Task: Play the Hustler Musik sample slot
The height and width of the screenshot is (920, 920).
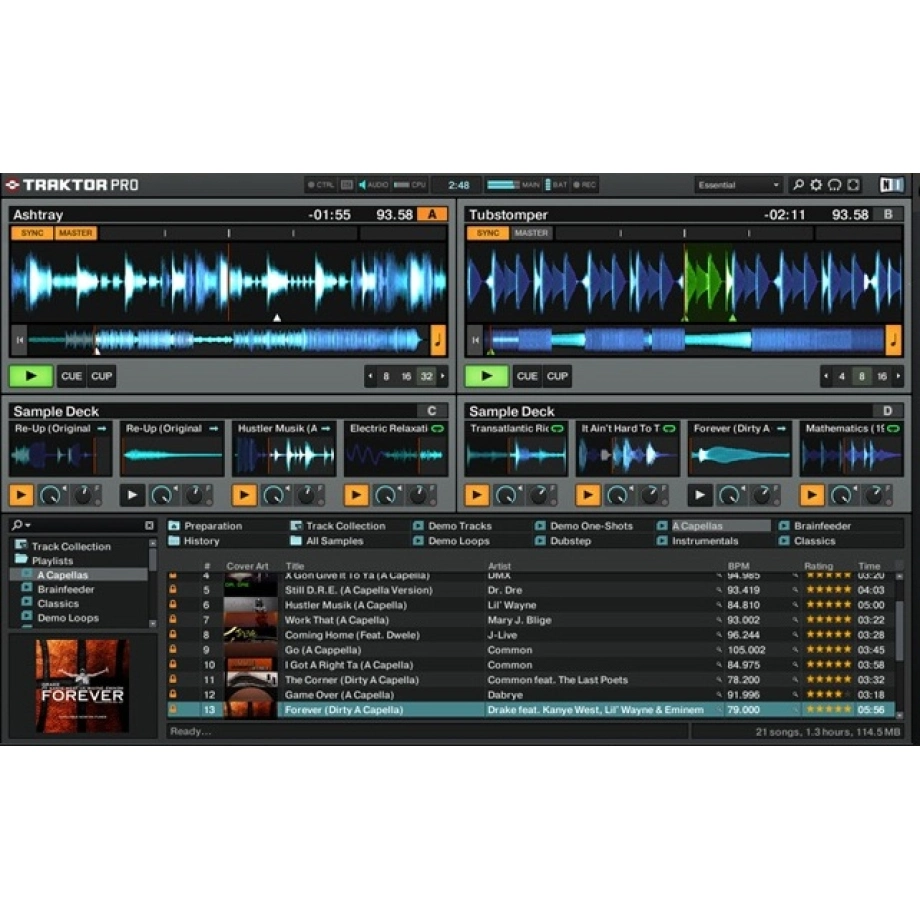Action: (244, 495)
